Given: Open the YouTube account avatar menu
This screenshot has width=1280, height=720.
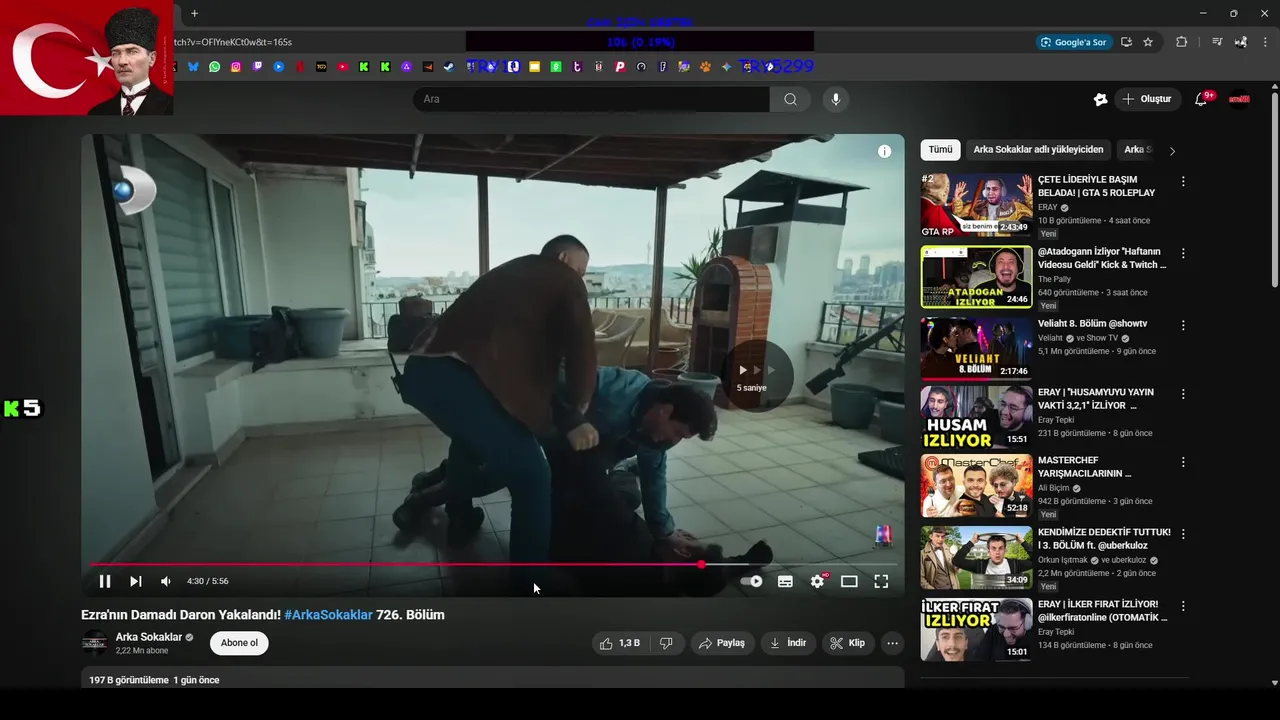Looking at the screenshot, I should pos(1239,99).
